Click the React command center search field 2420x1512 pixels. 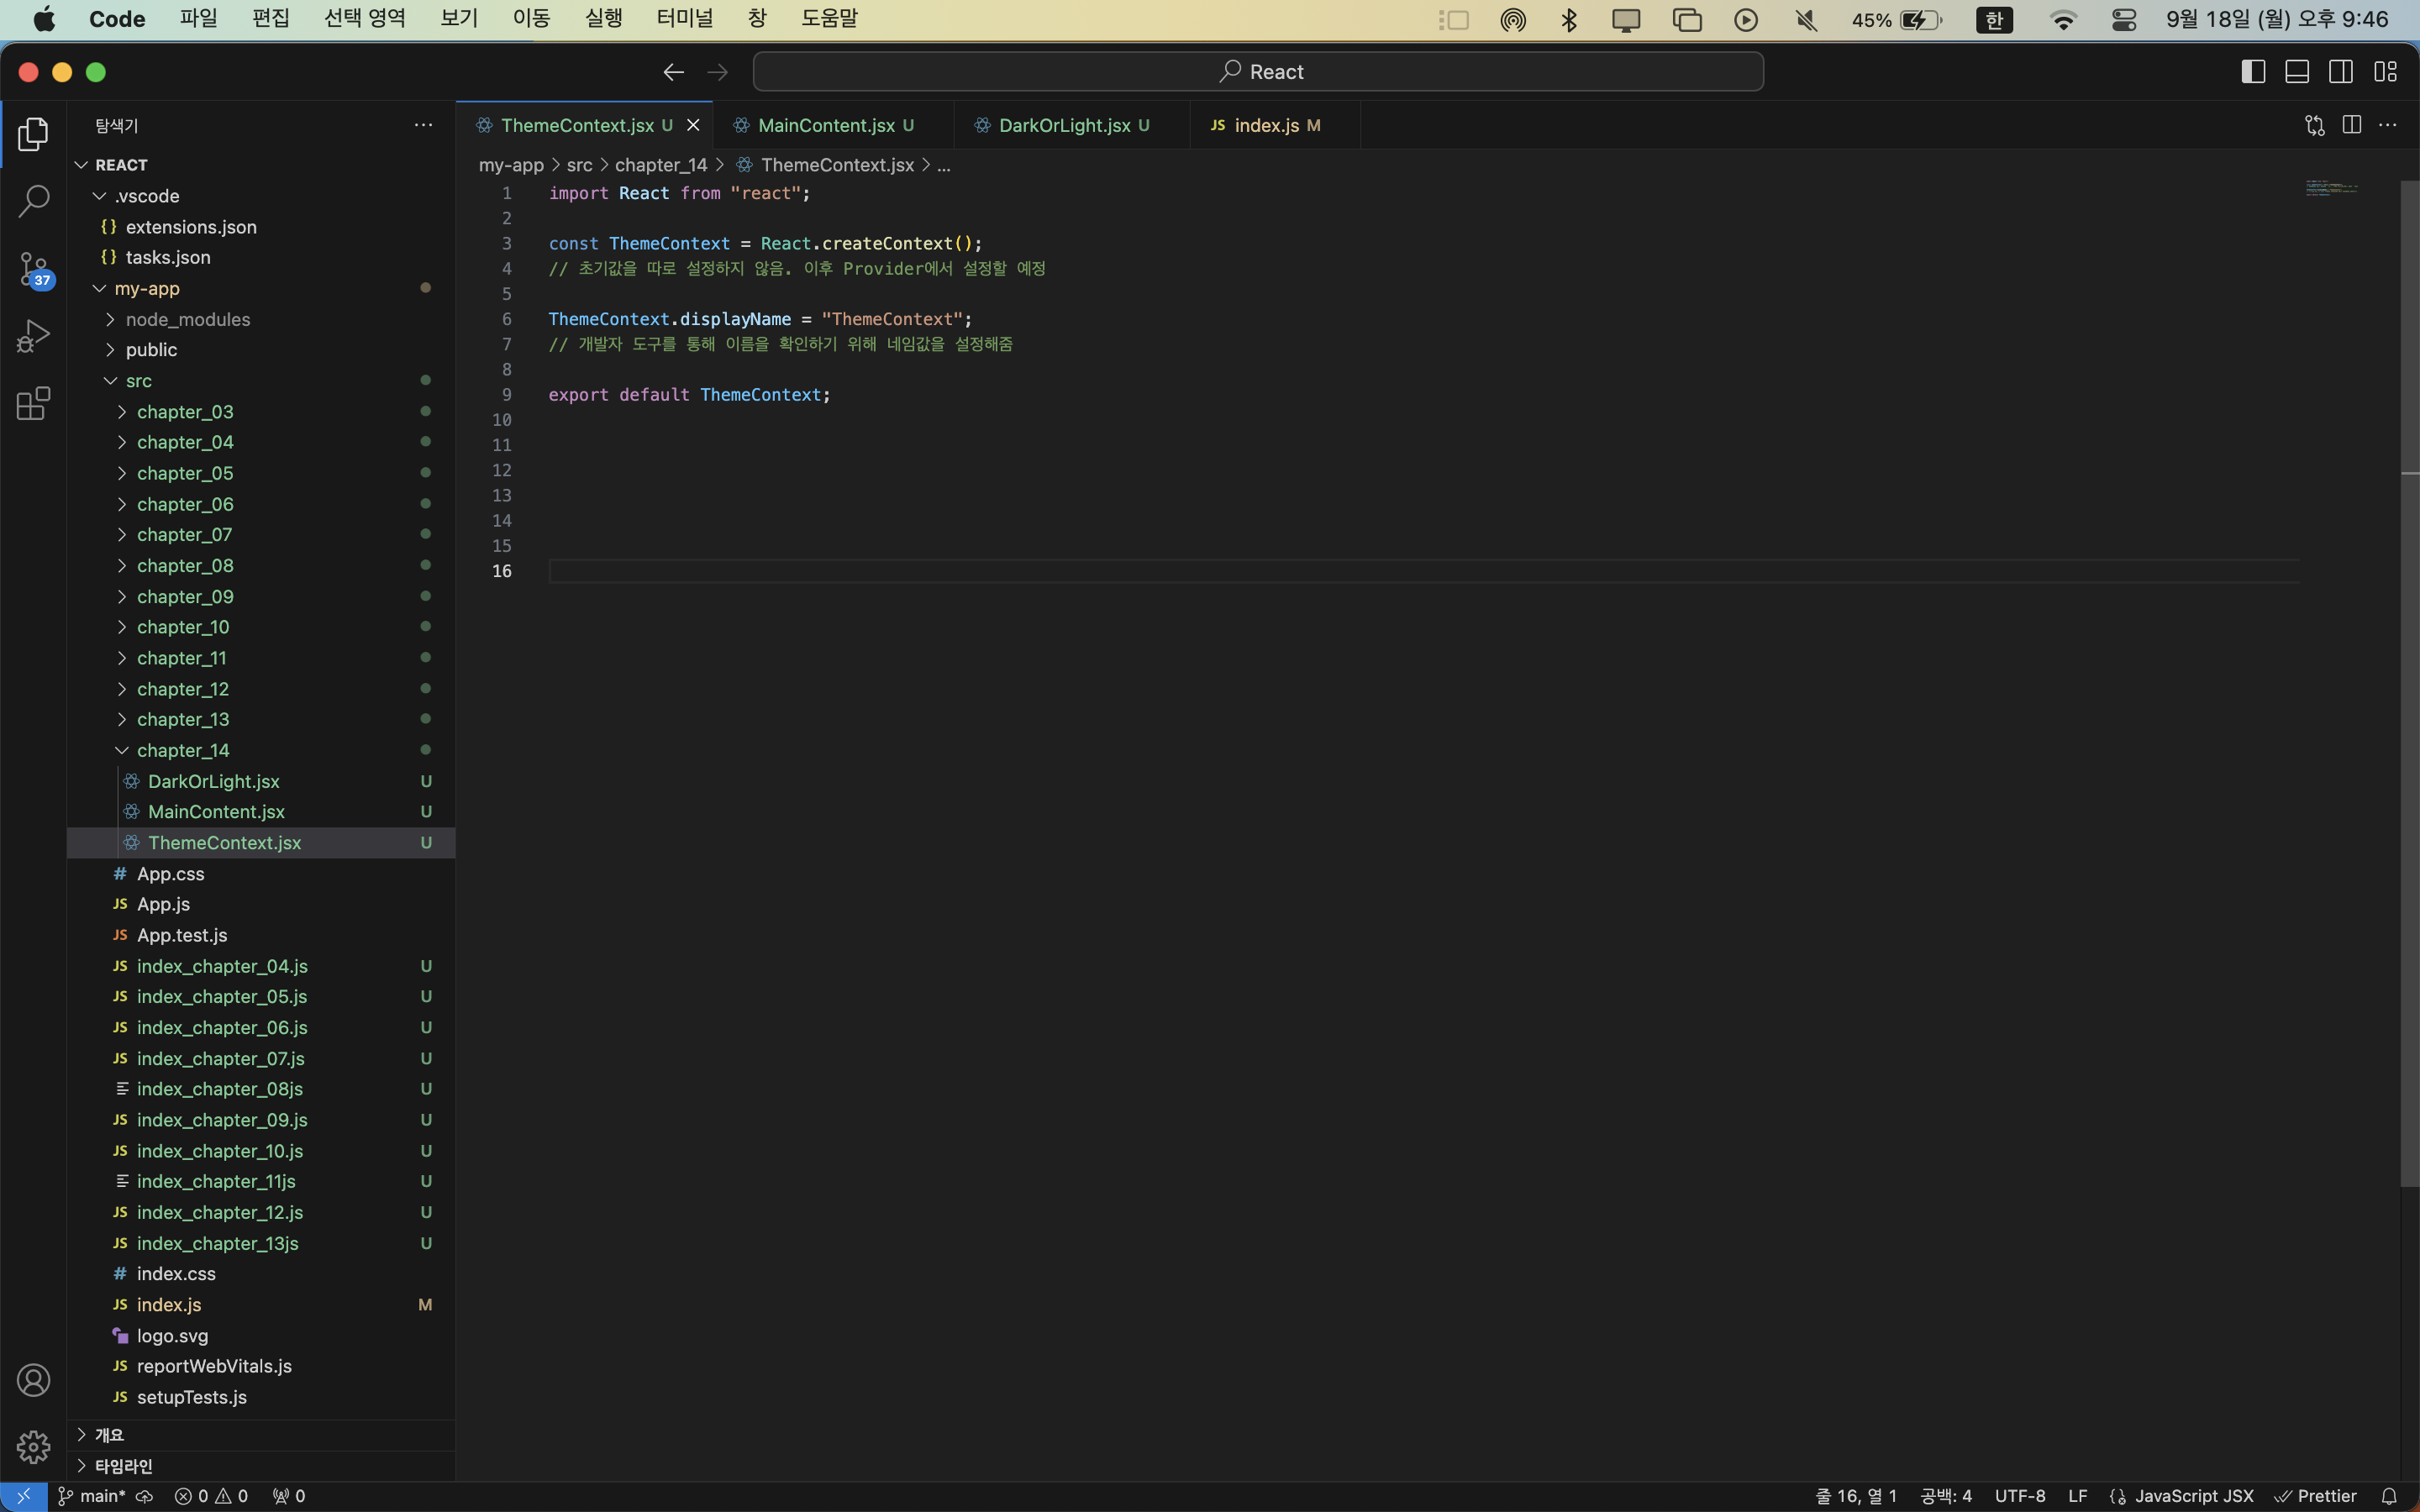1258,72
